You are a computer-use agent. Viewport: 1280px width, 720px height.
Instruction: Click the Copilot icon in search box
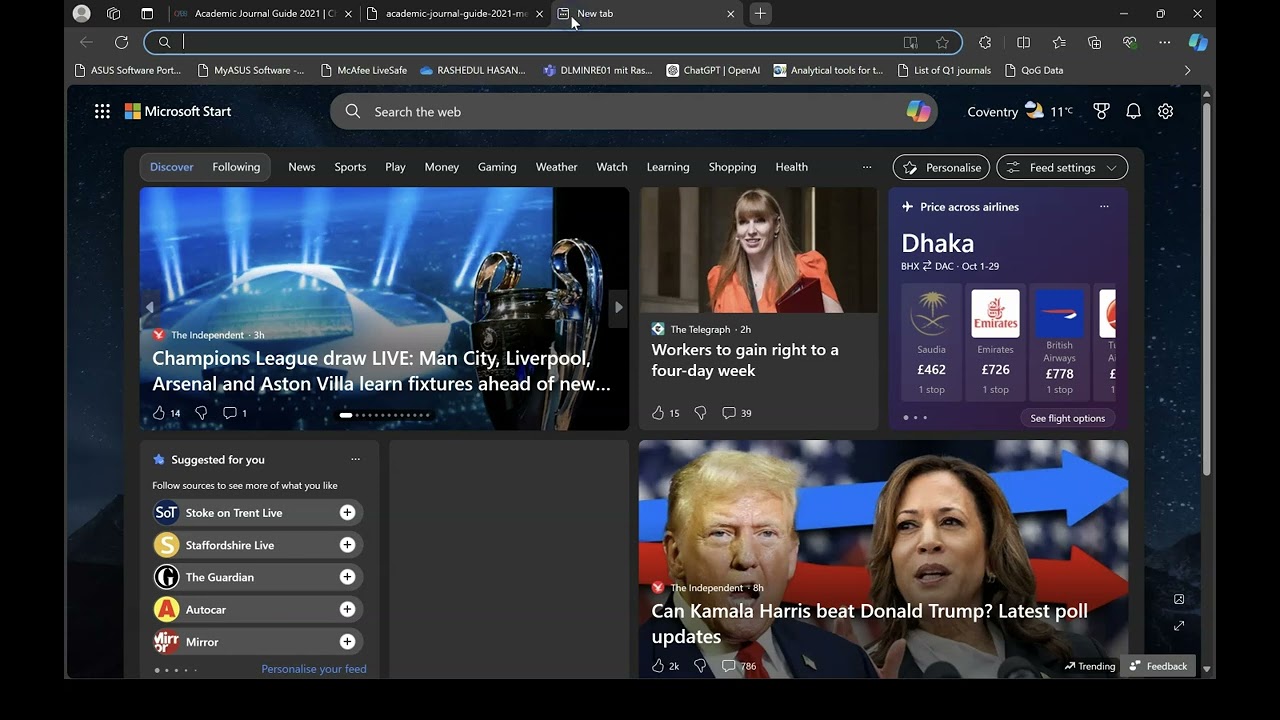coord(918,111)
